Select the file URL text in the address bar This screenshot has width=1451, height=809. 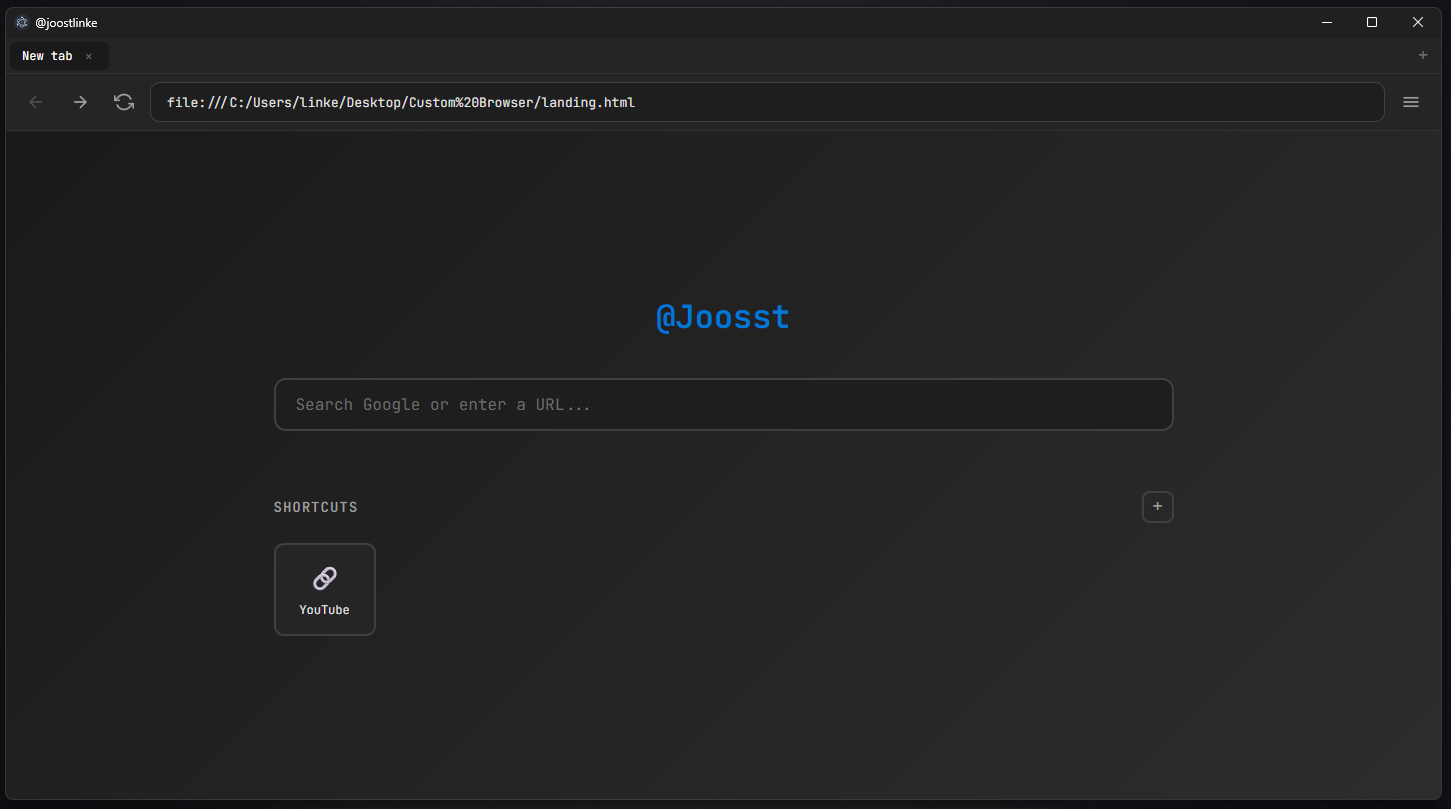[x=400, y=101]
